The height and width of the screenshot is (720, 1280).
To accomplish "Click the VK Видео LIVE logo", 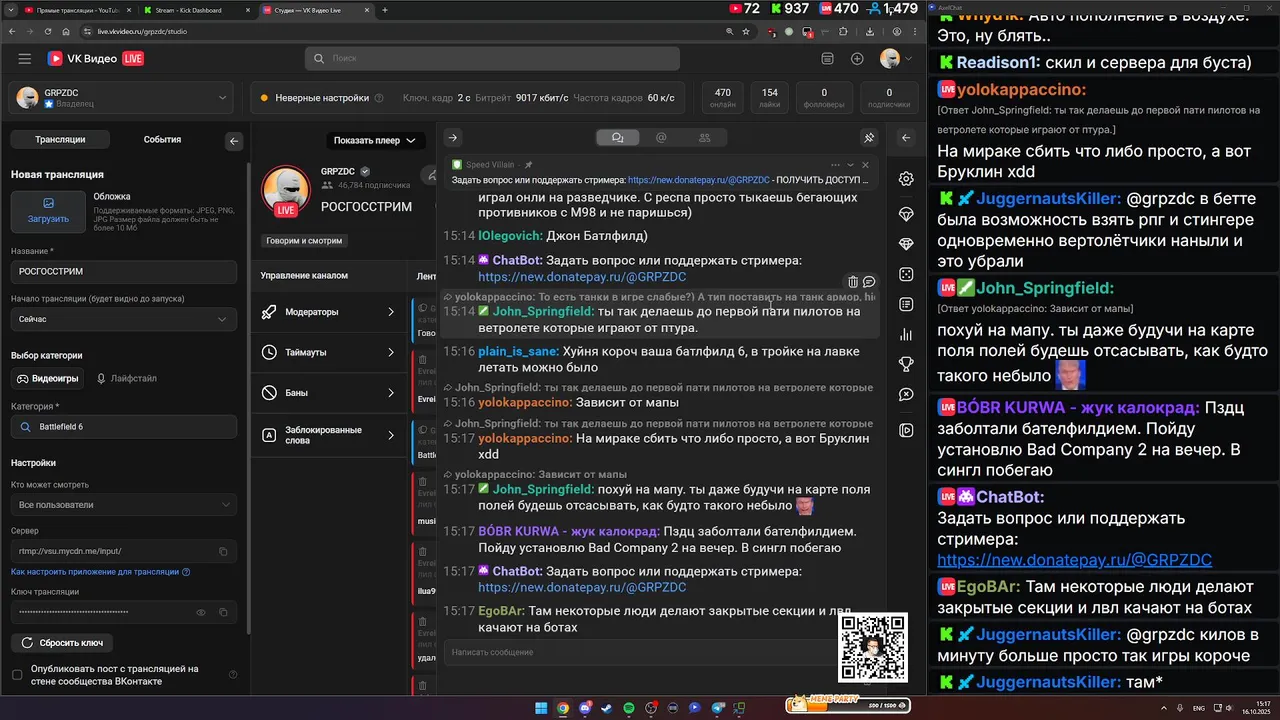I will (96, 59).
